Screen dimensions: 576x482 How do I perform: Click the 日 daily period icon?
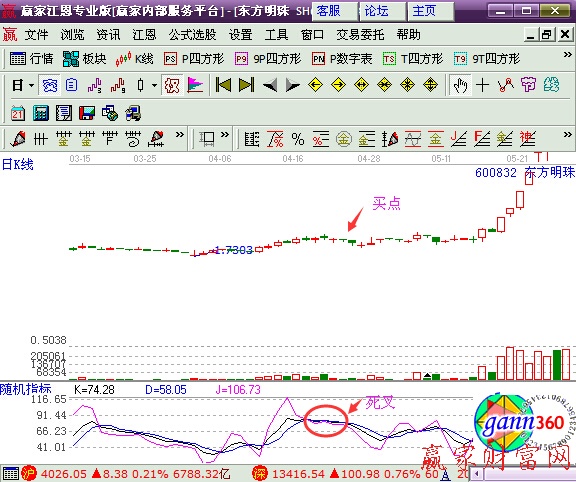18,85
